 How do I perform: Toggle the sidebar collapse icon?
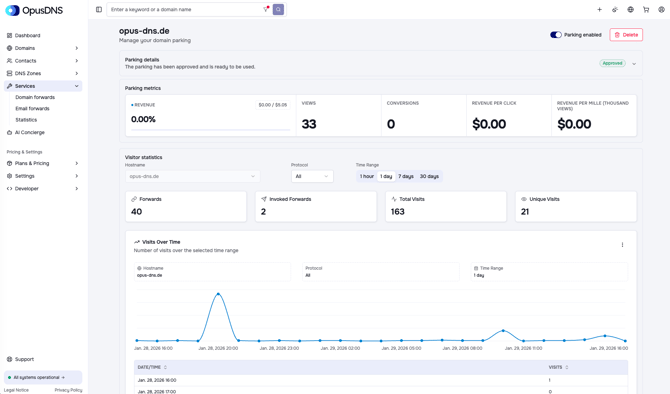99,9
